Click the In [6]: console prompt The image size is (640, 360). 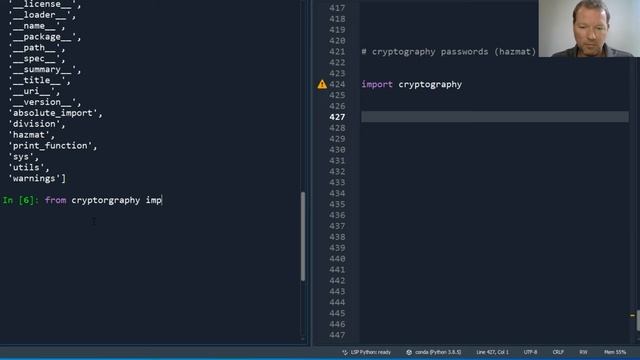[x=20, y=200]
